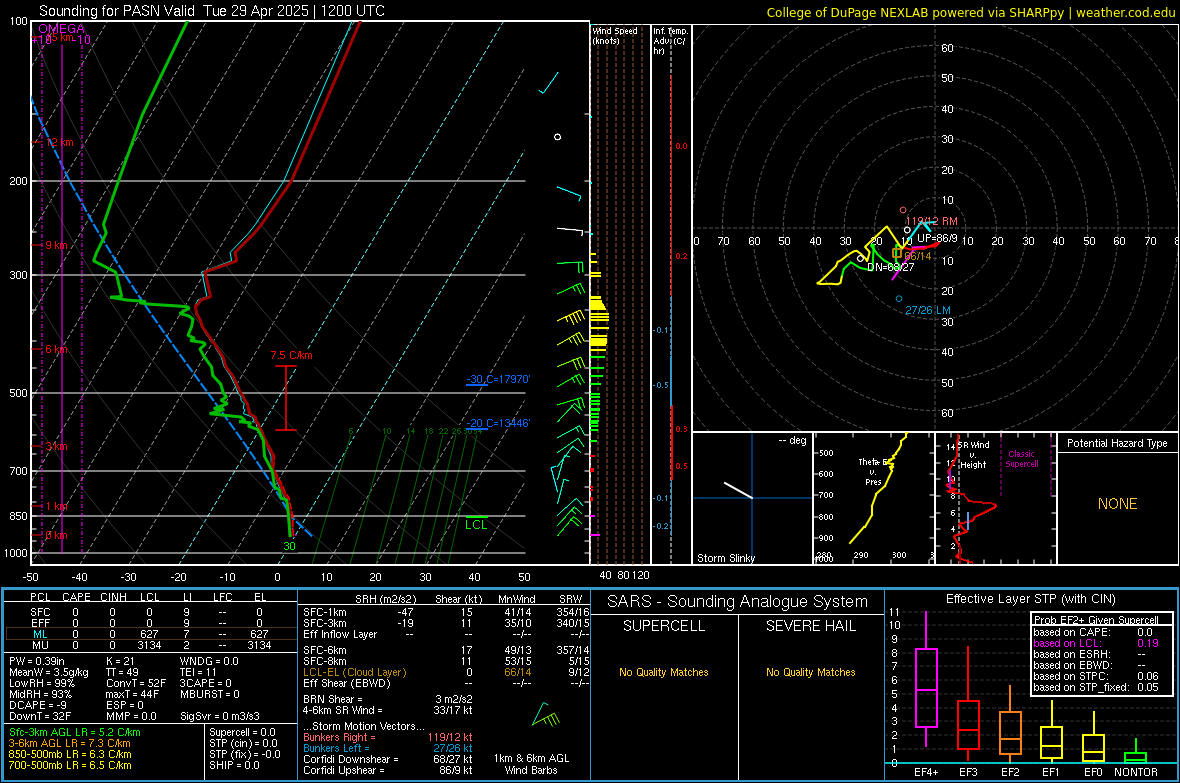Screen dimensions: 1180x783
Task: Click the sounding title for PASN
Action: click(x=211, y=11)
